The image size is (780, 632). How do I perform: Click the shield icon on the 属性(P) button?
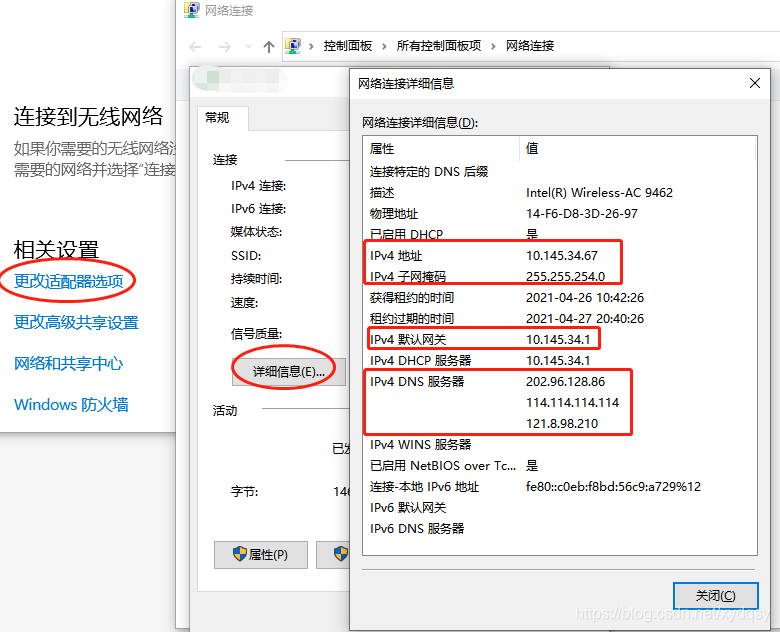240,553
